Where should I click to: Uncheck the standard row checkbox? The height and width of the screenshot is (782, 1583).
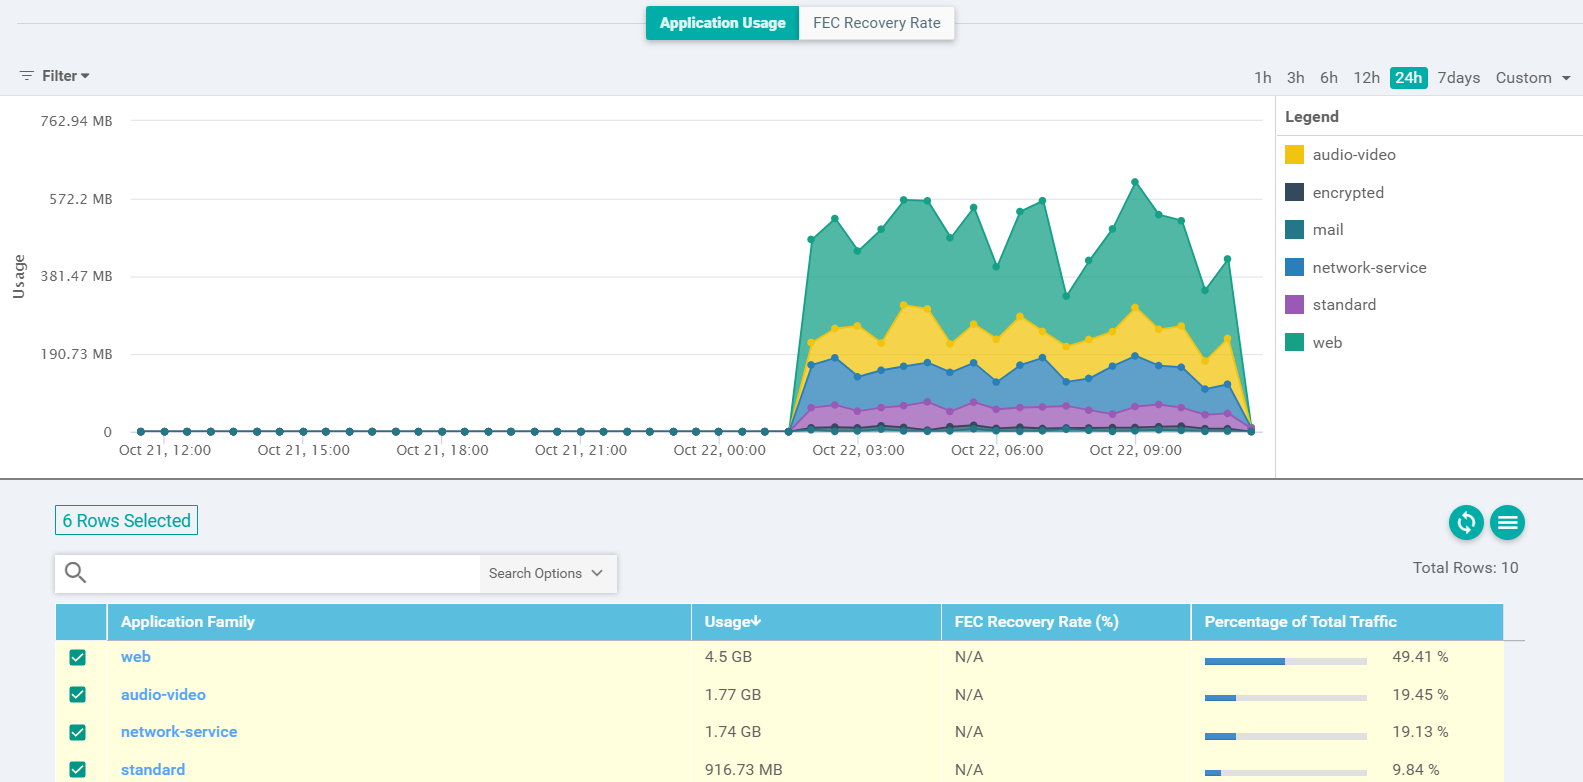pos(78,770)
